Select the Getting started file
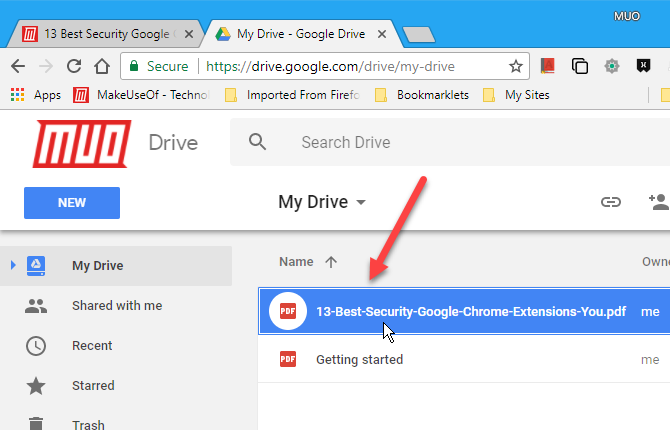The image size is (670, 430). tap(464, 359)
